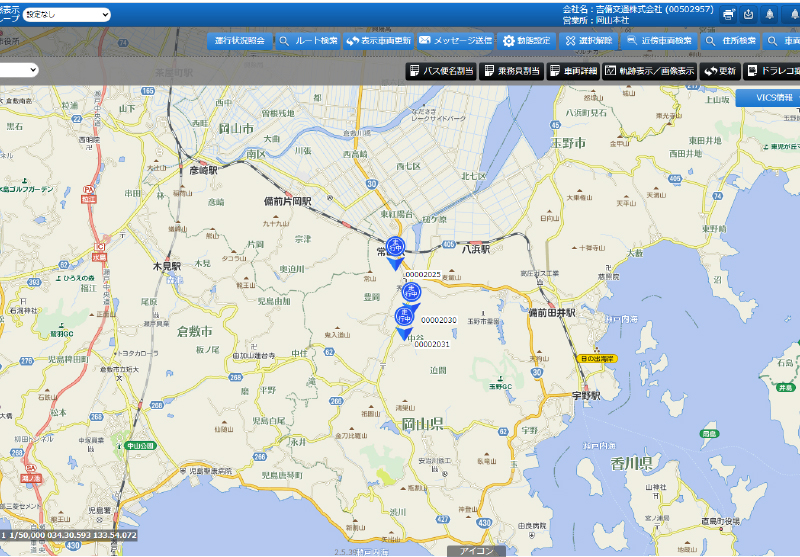Open バス便名割当 assignment

pos(440,71)
